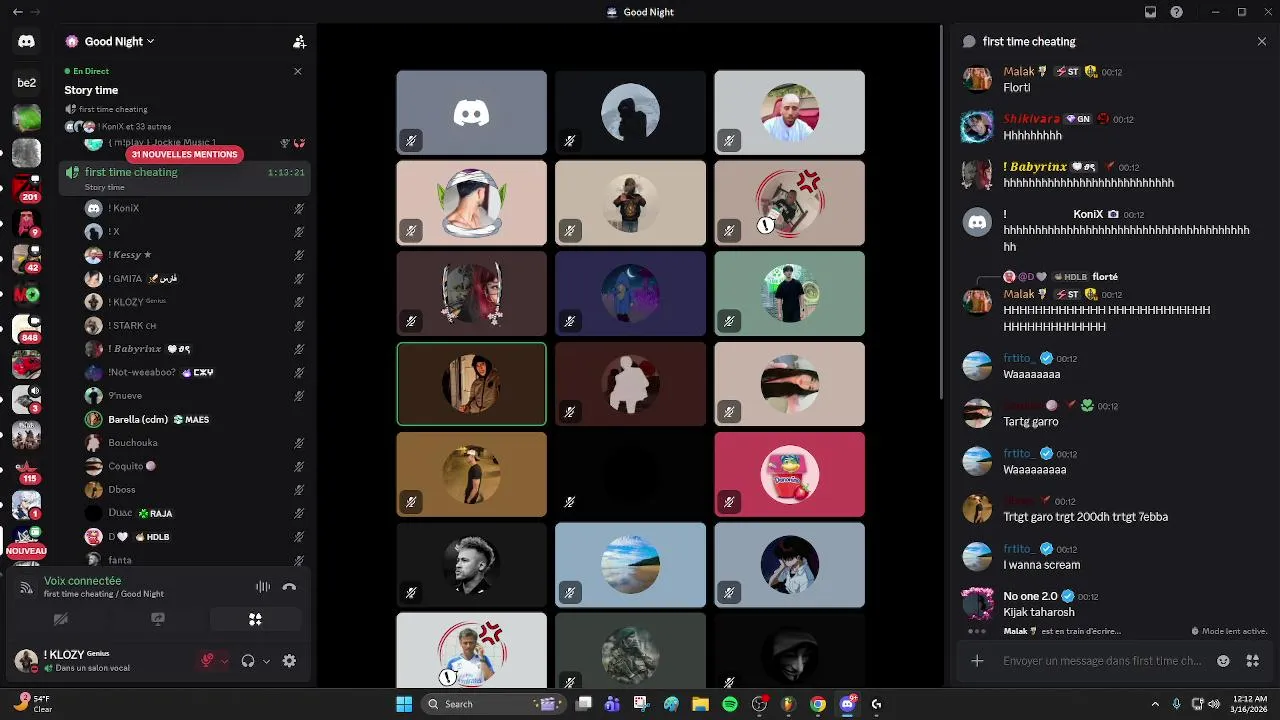Image resolution: width=1280 pixels, height=720 pixels.
Task: Expand headphones output options arrow
Action: click(266, 661)
